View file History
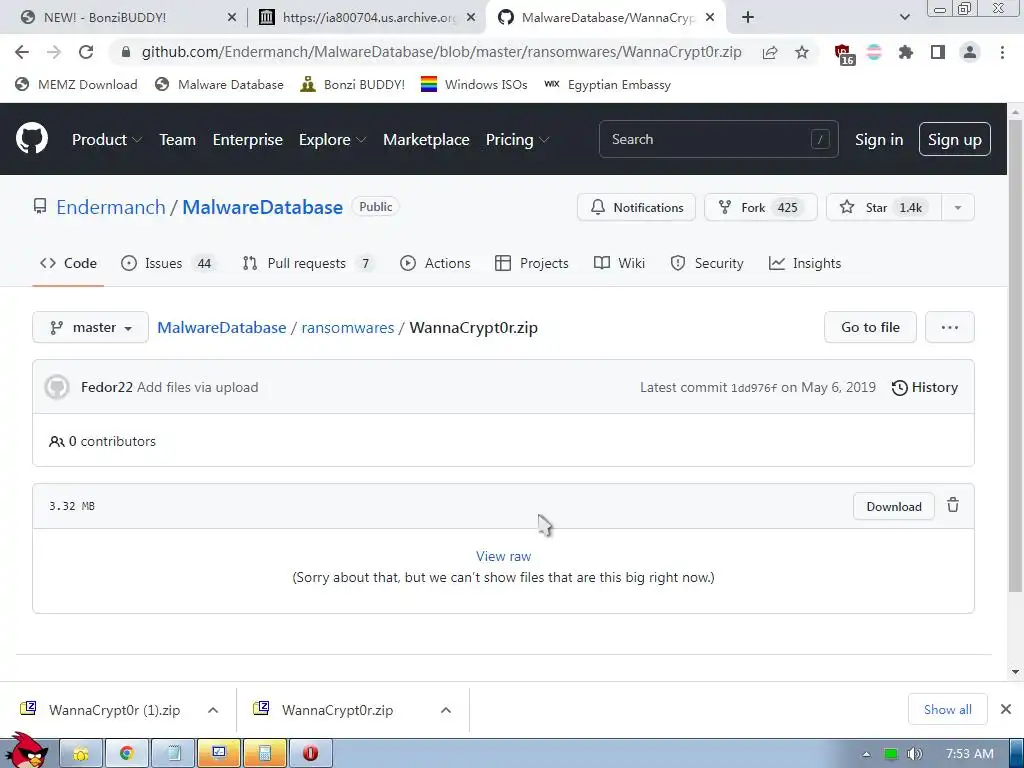 [925, 387]
